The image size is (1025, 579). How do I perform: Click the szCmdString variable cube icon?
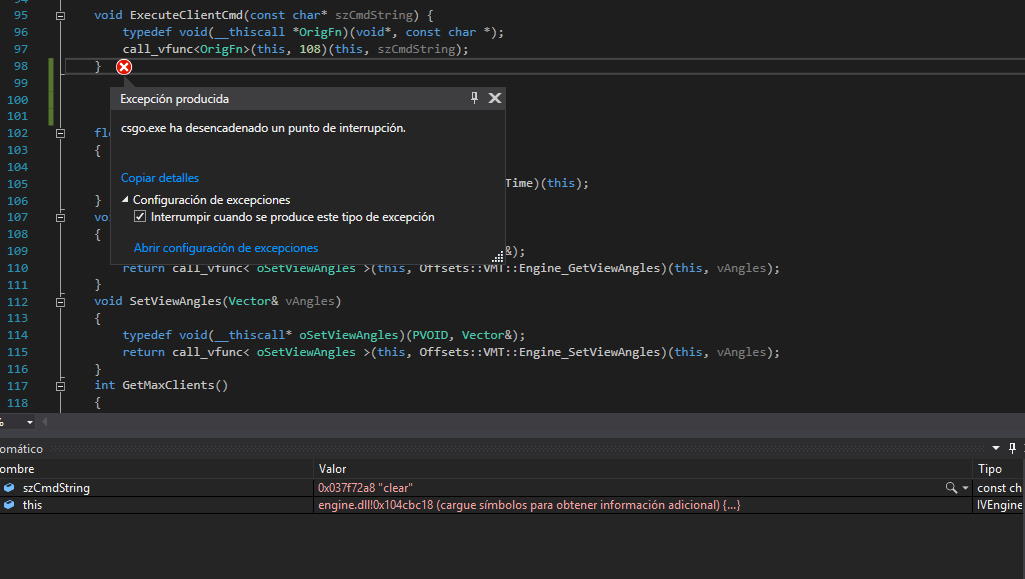coord(9,488)
